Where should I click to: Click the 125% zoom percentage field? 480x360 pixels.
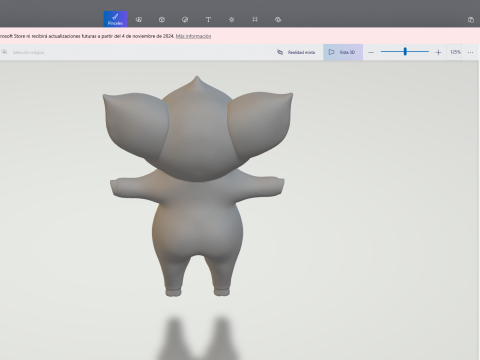(x=455, y=52)
